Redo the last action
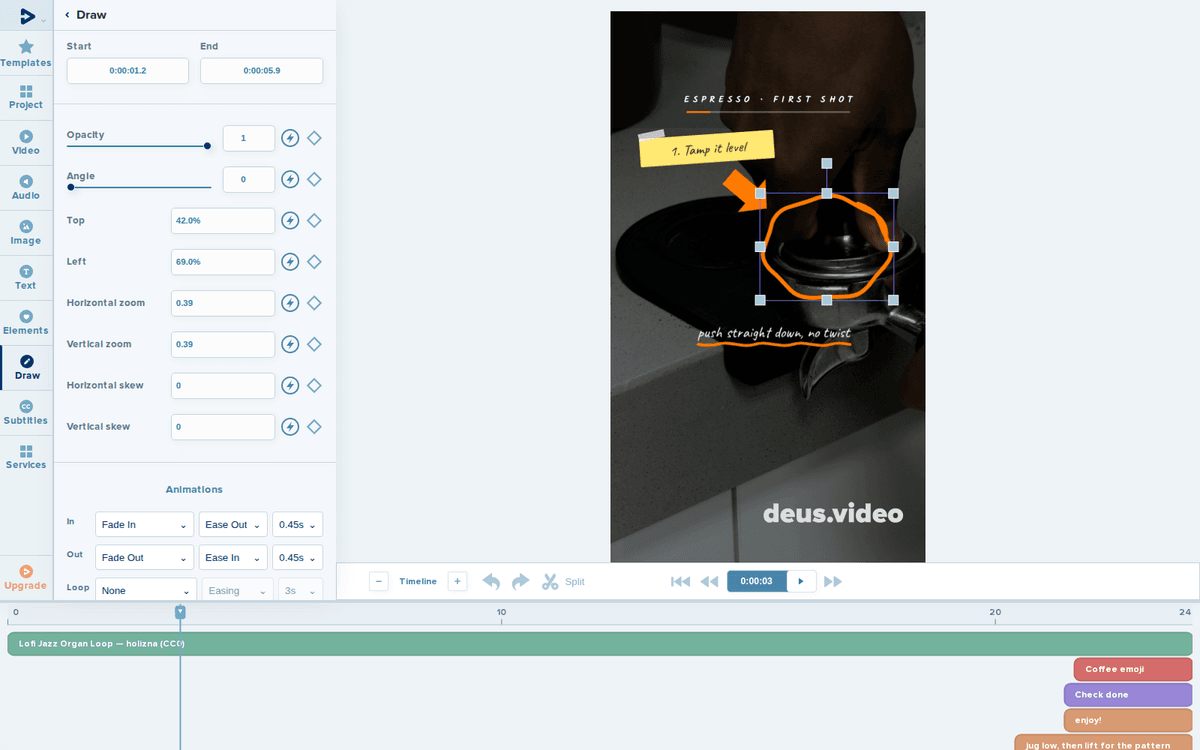Screen dimensions: 1200x750 point(520,581)
